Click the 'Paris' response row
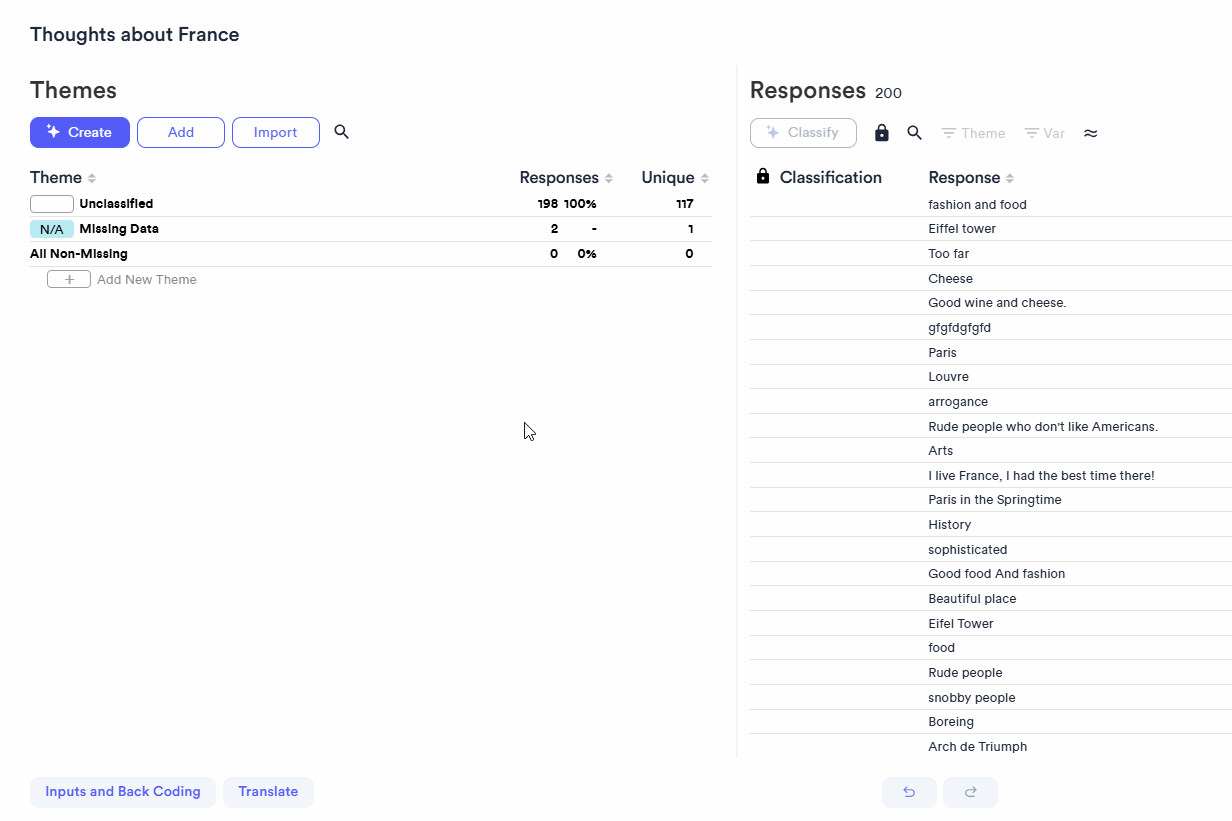Viewport: 1232px width, 821px height. (991, 353)
